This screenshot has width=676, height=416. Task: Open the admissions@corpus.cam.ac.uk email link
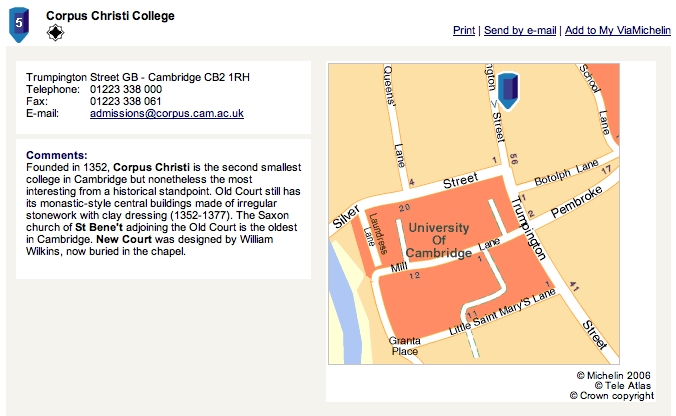coord(167,113)
